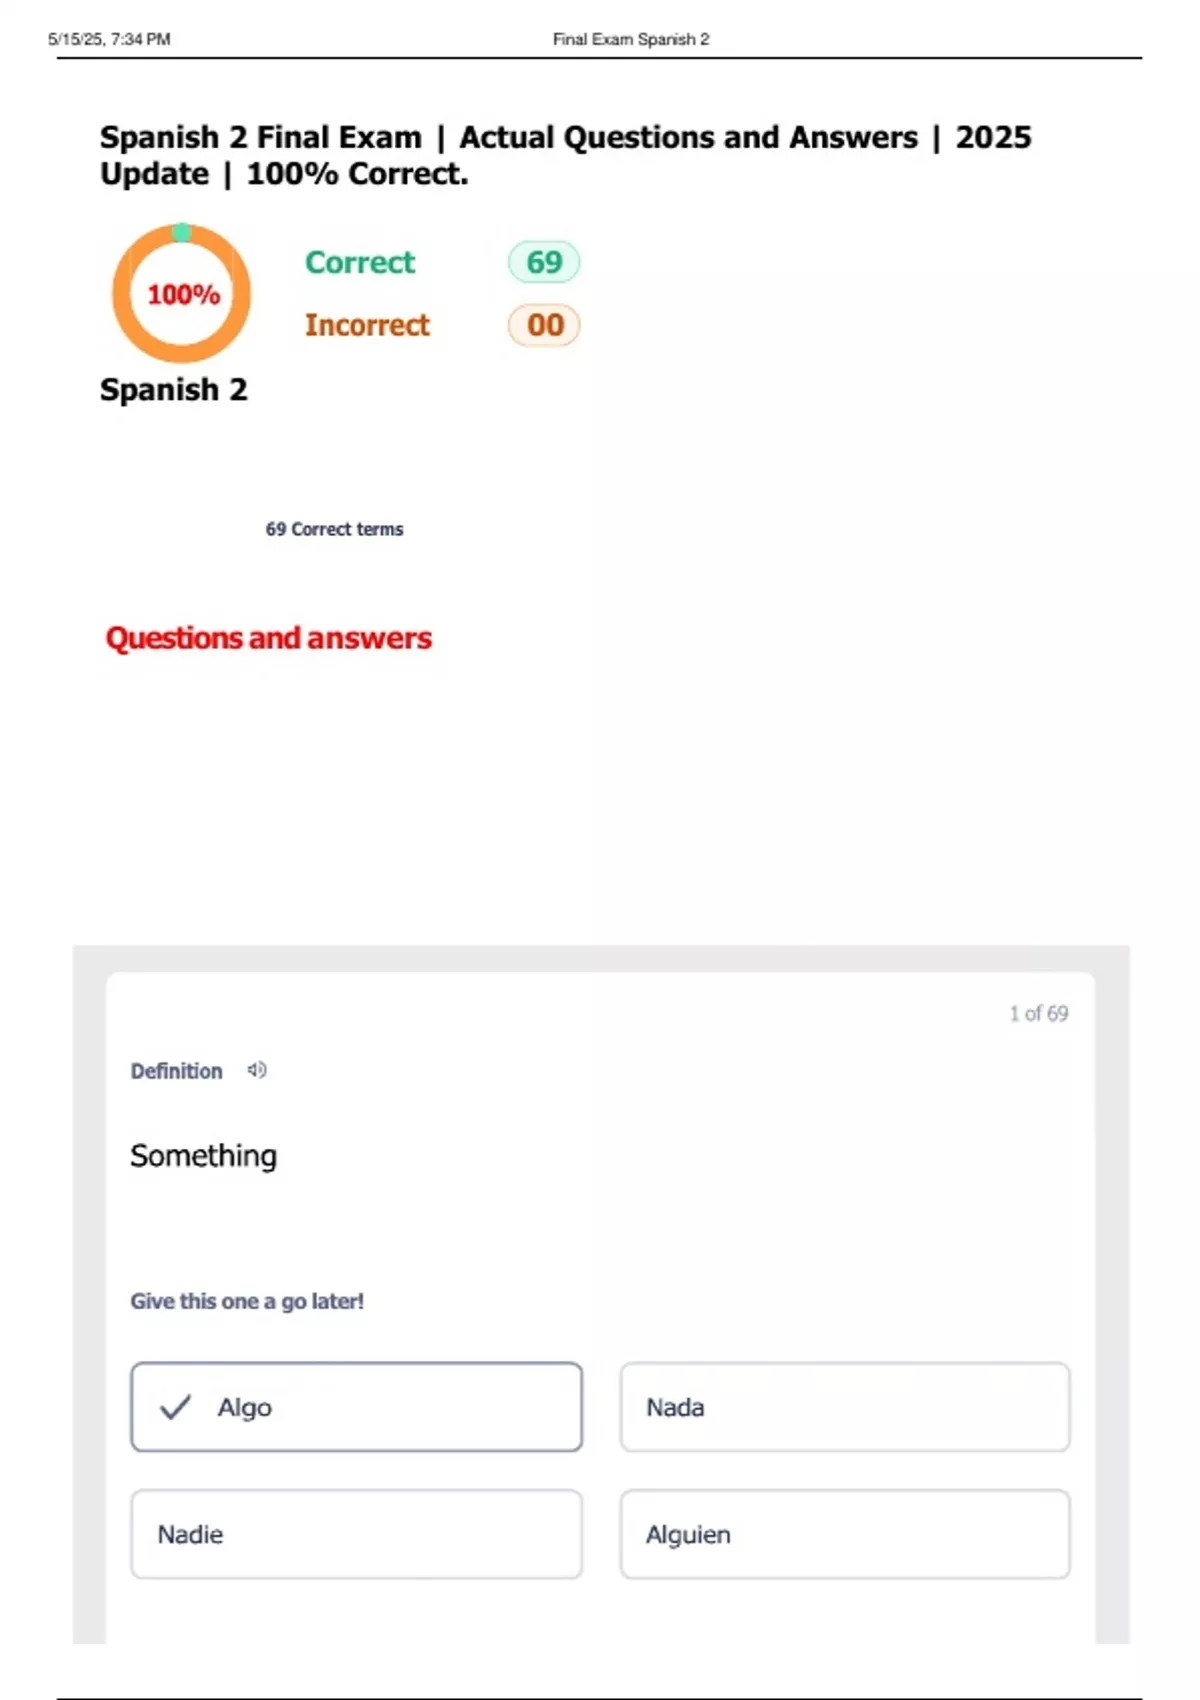Click the 100% donut progress chart
The width and height of the screenshot is (1200, 1700).
pos(181,293)
